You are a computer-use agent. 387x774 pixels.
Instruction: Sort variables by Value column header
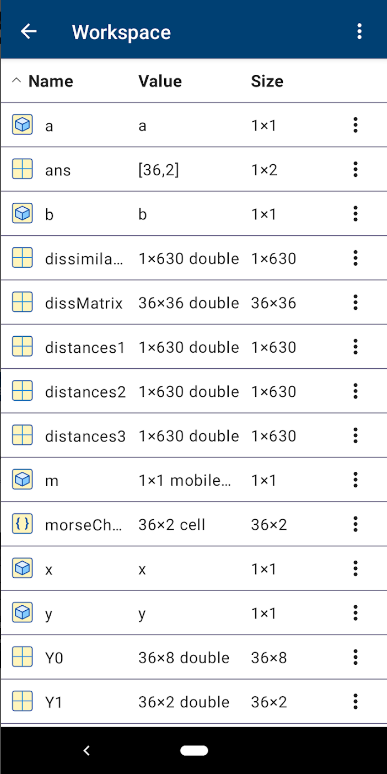(x=160, y=81)
